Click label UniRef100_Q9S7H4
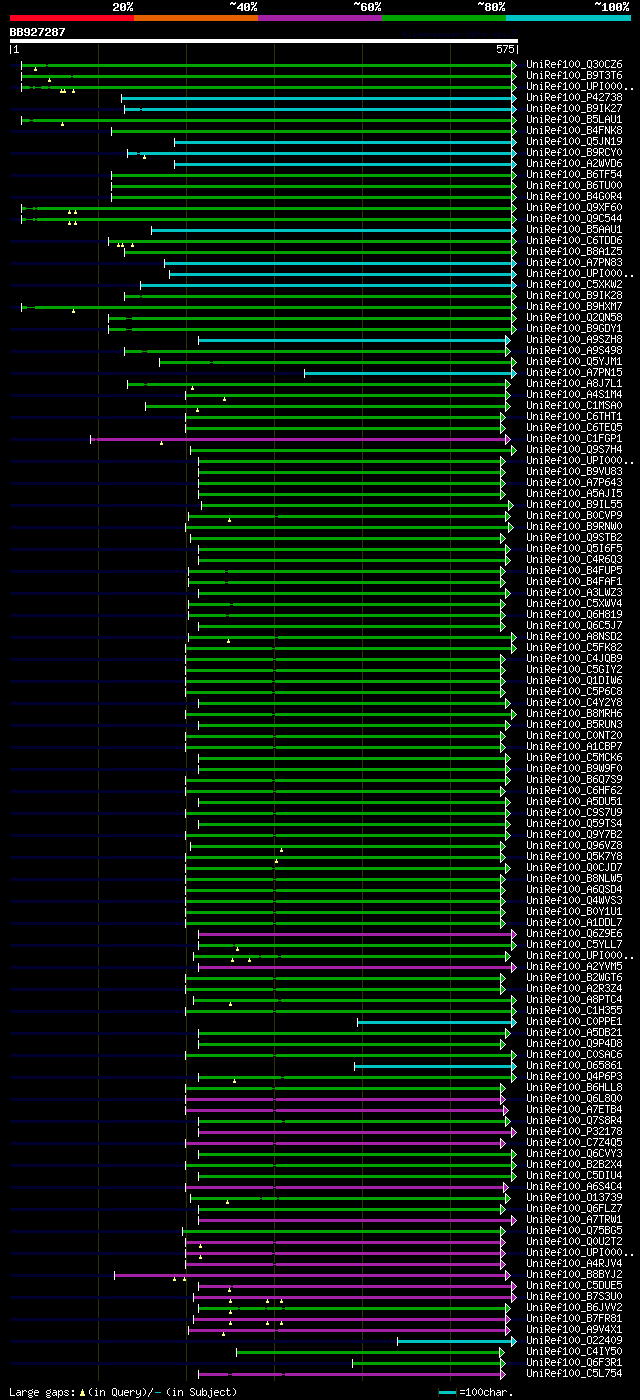The image size is (640, 1400). click(574, 450)
